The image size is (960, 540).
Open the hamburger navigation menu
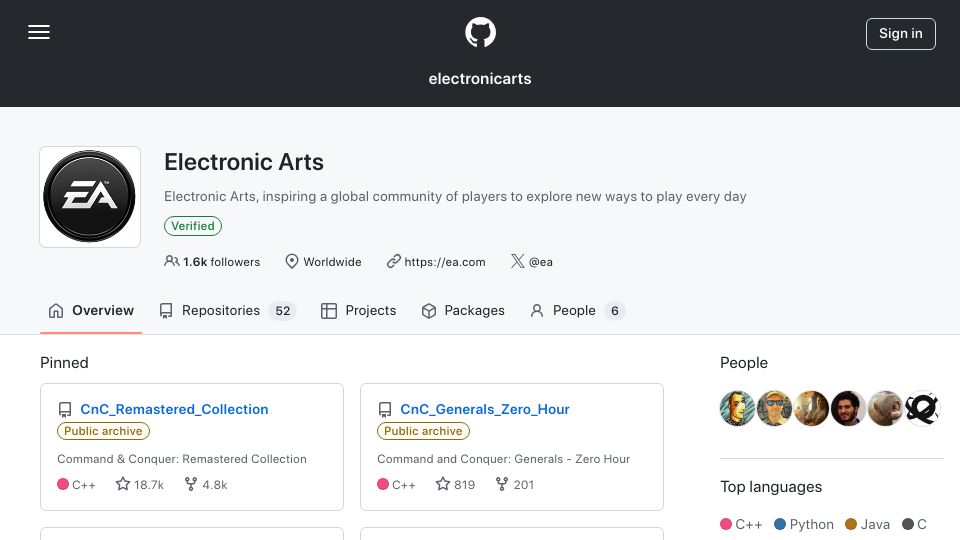(x=39, y=32)
